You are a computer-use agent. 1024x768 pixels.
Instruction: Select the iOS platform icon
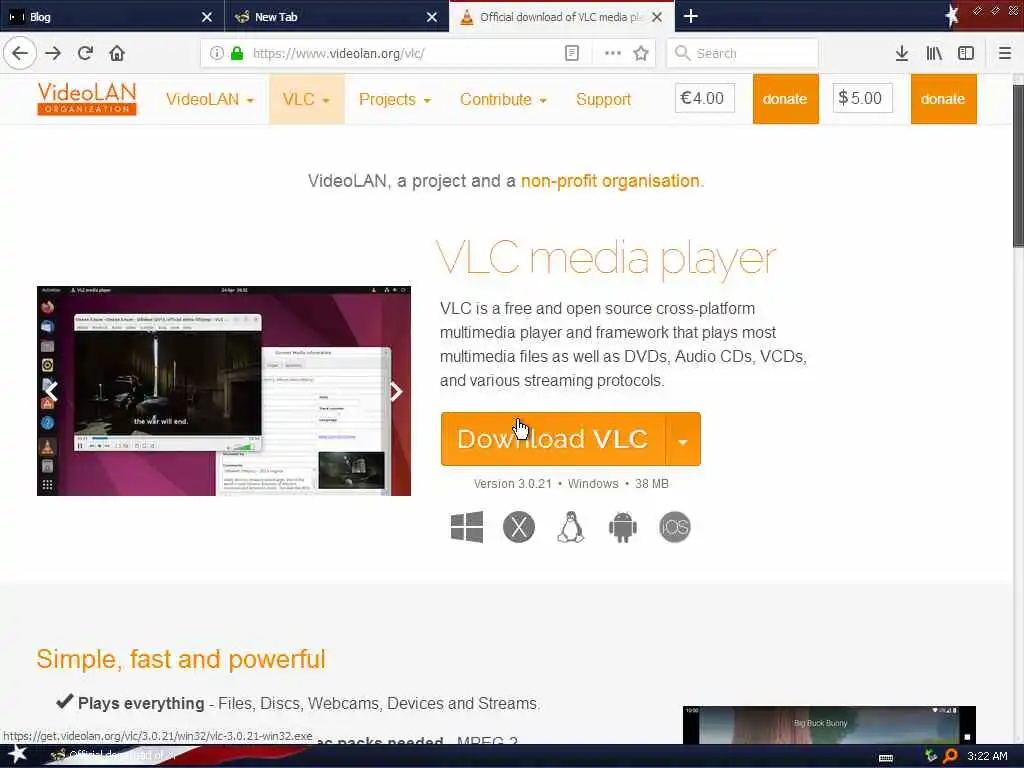(x=675, y=526)
